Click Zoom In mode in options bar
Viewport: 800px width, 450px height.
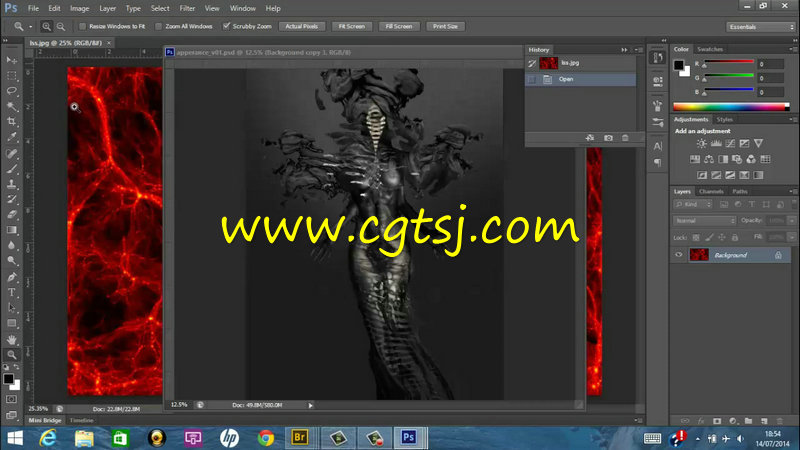46,27
